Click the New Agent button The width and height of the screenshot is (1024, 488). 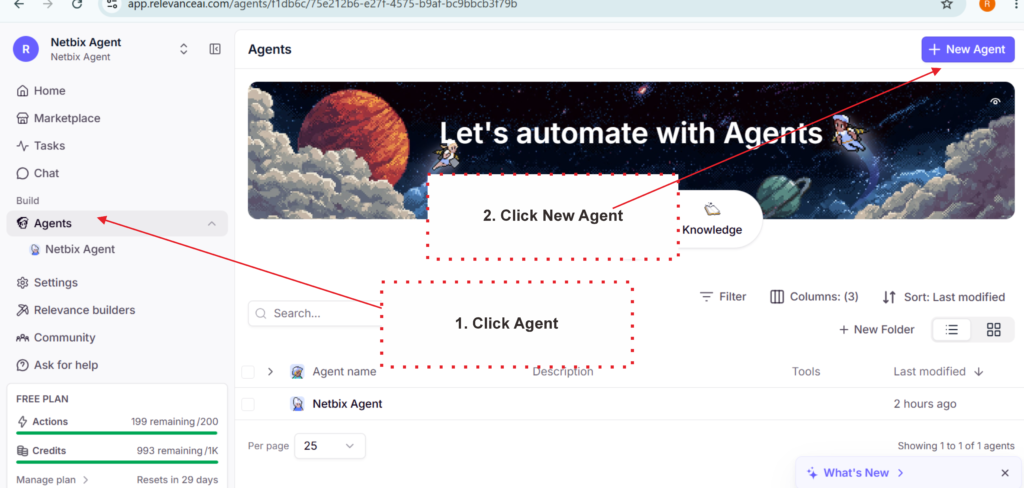tap(968, 49)
